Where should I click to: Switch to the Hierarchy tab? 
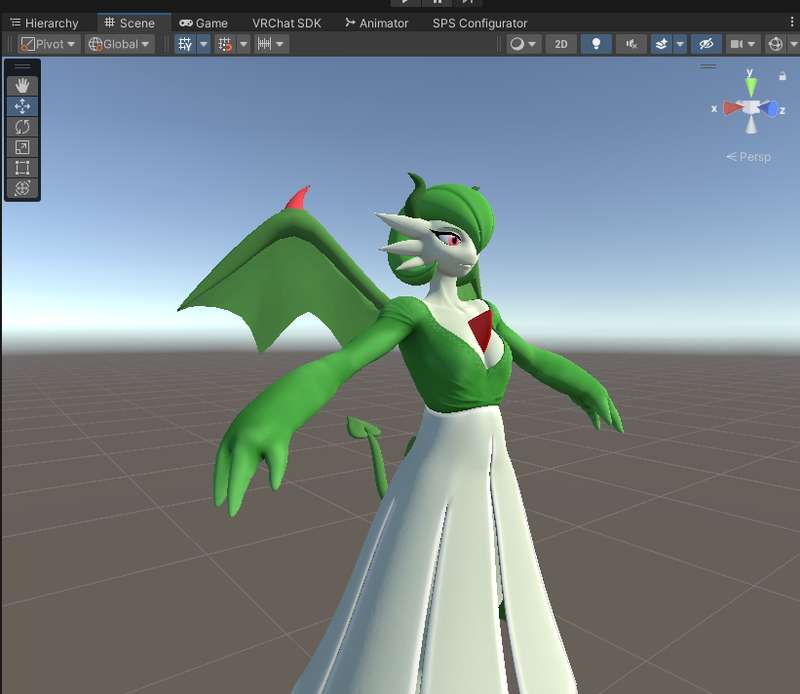pyautogui.click(x=44, y=23)
